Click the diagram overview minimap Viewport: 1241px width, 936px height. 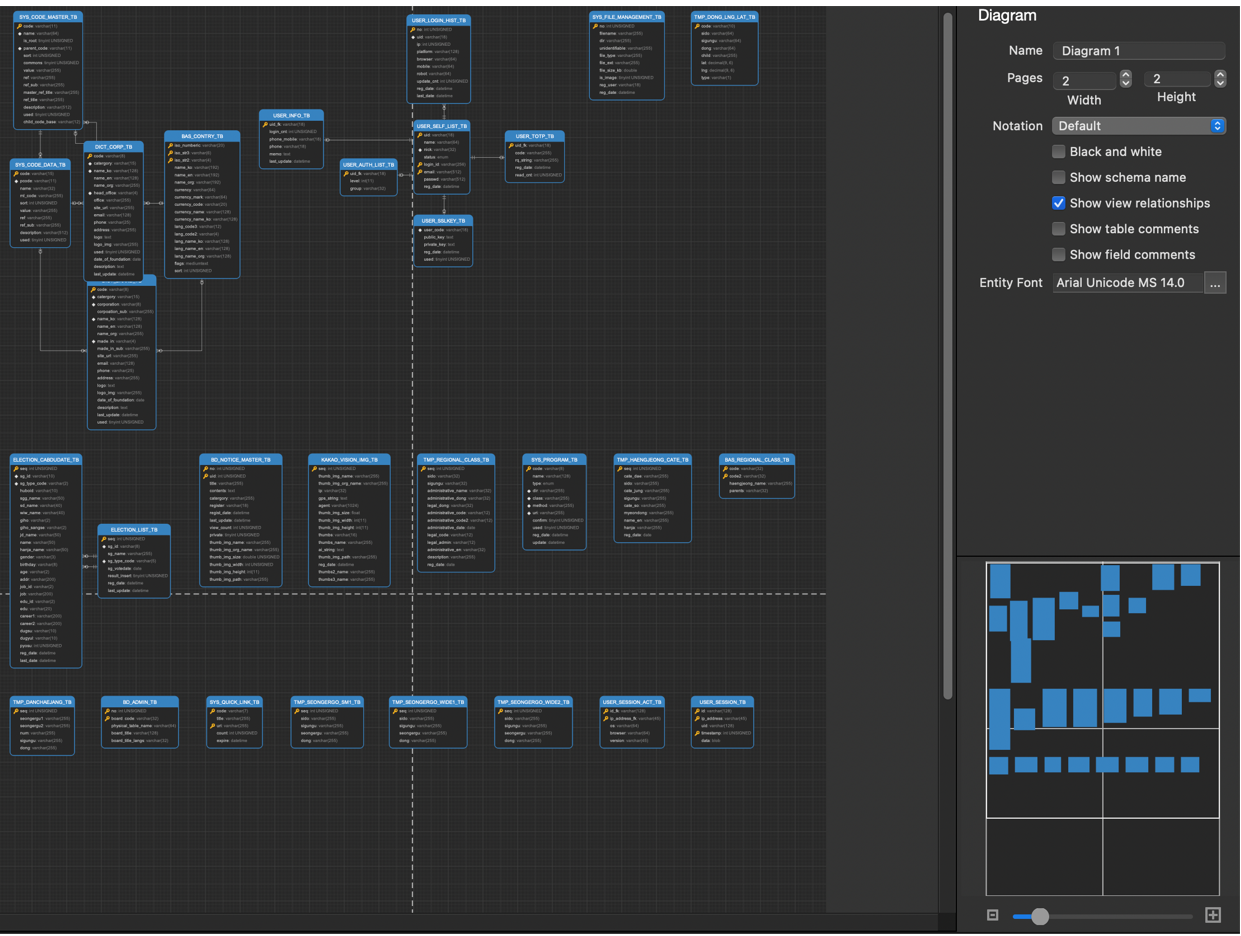(x=1102, y=729)
